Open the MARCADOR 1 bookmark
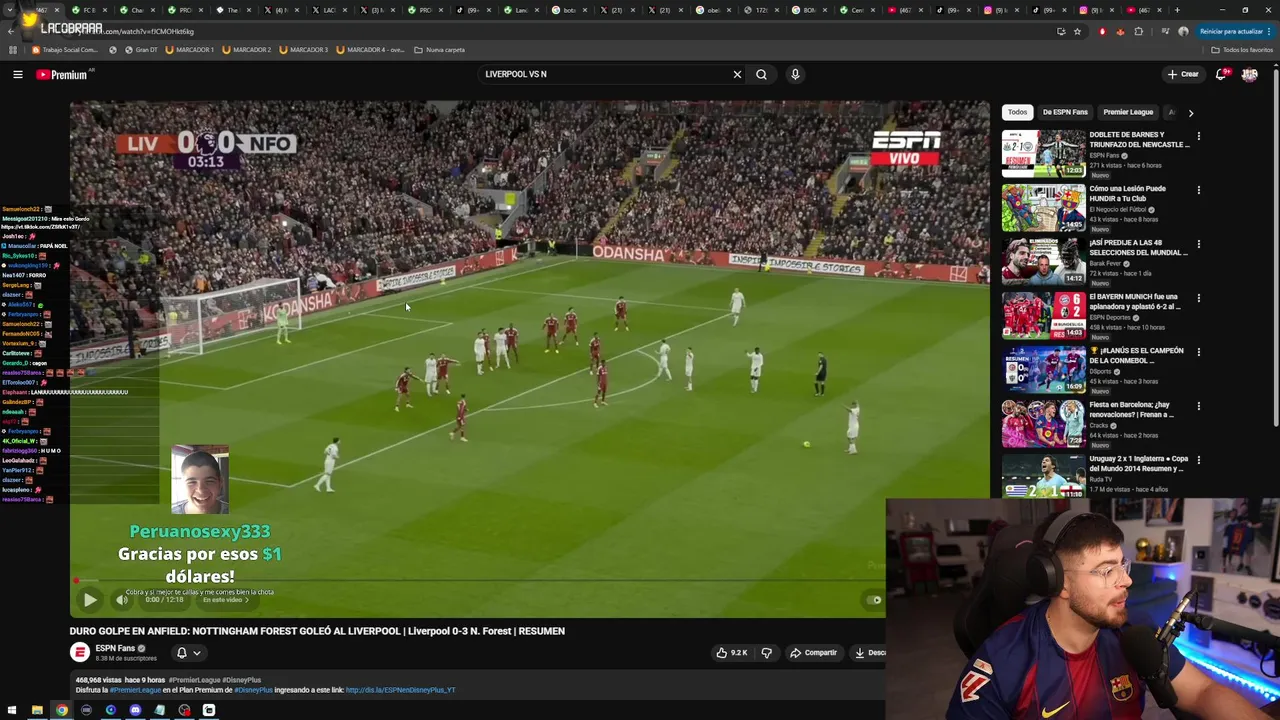This screenshot has height=720, width=1280. [189, 50]
